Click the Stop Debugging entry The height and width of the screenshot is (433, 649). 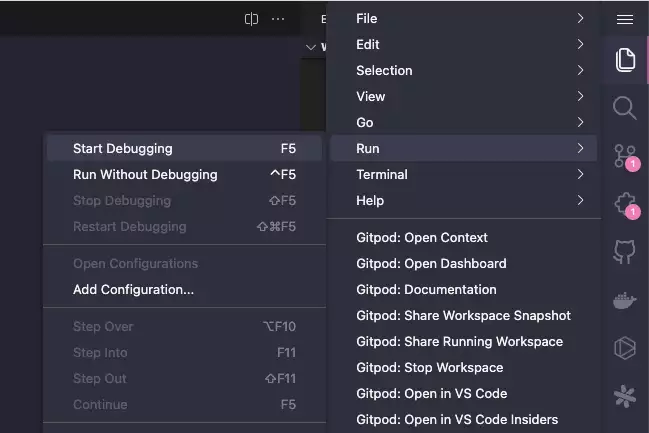(x=184, y=200)
